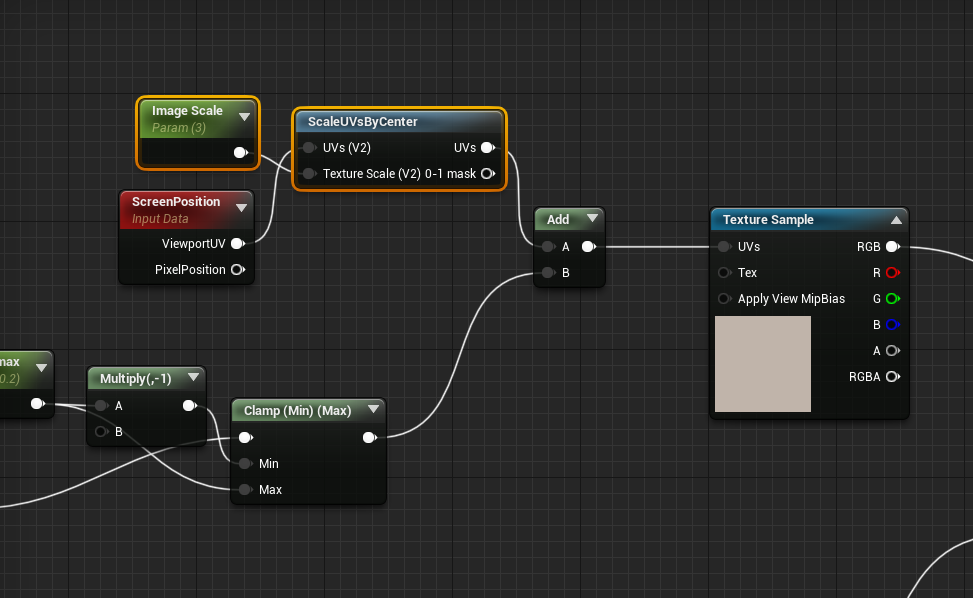The width and height of the screenshot is (973, 598).
Task: Click the Add node A input pin
Action: point(548,247)
